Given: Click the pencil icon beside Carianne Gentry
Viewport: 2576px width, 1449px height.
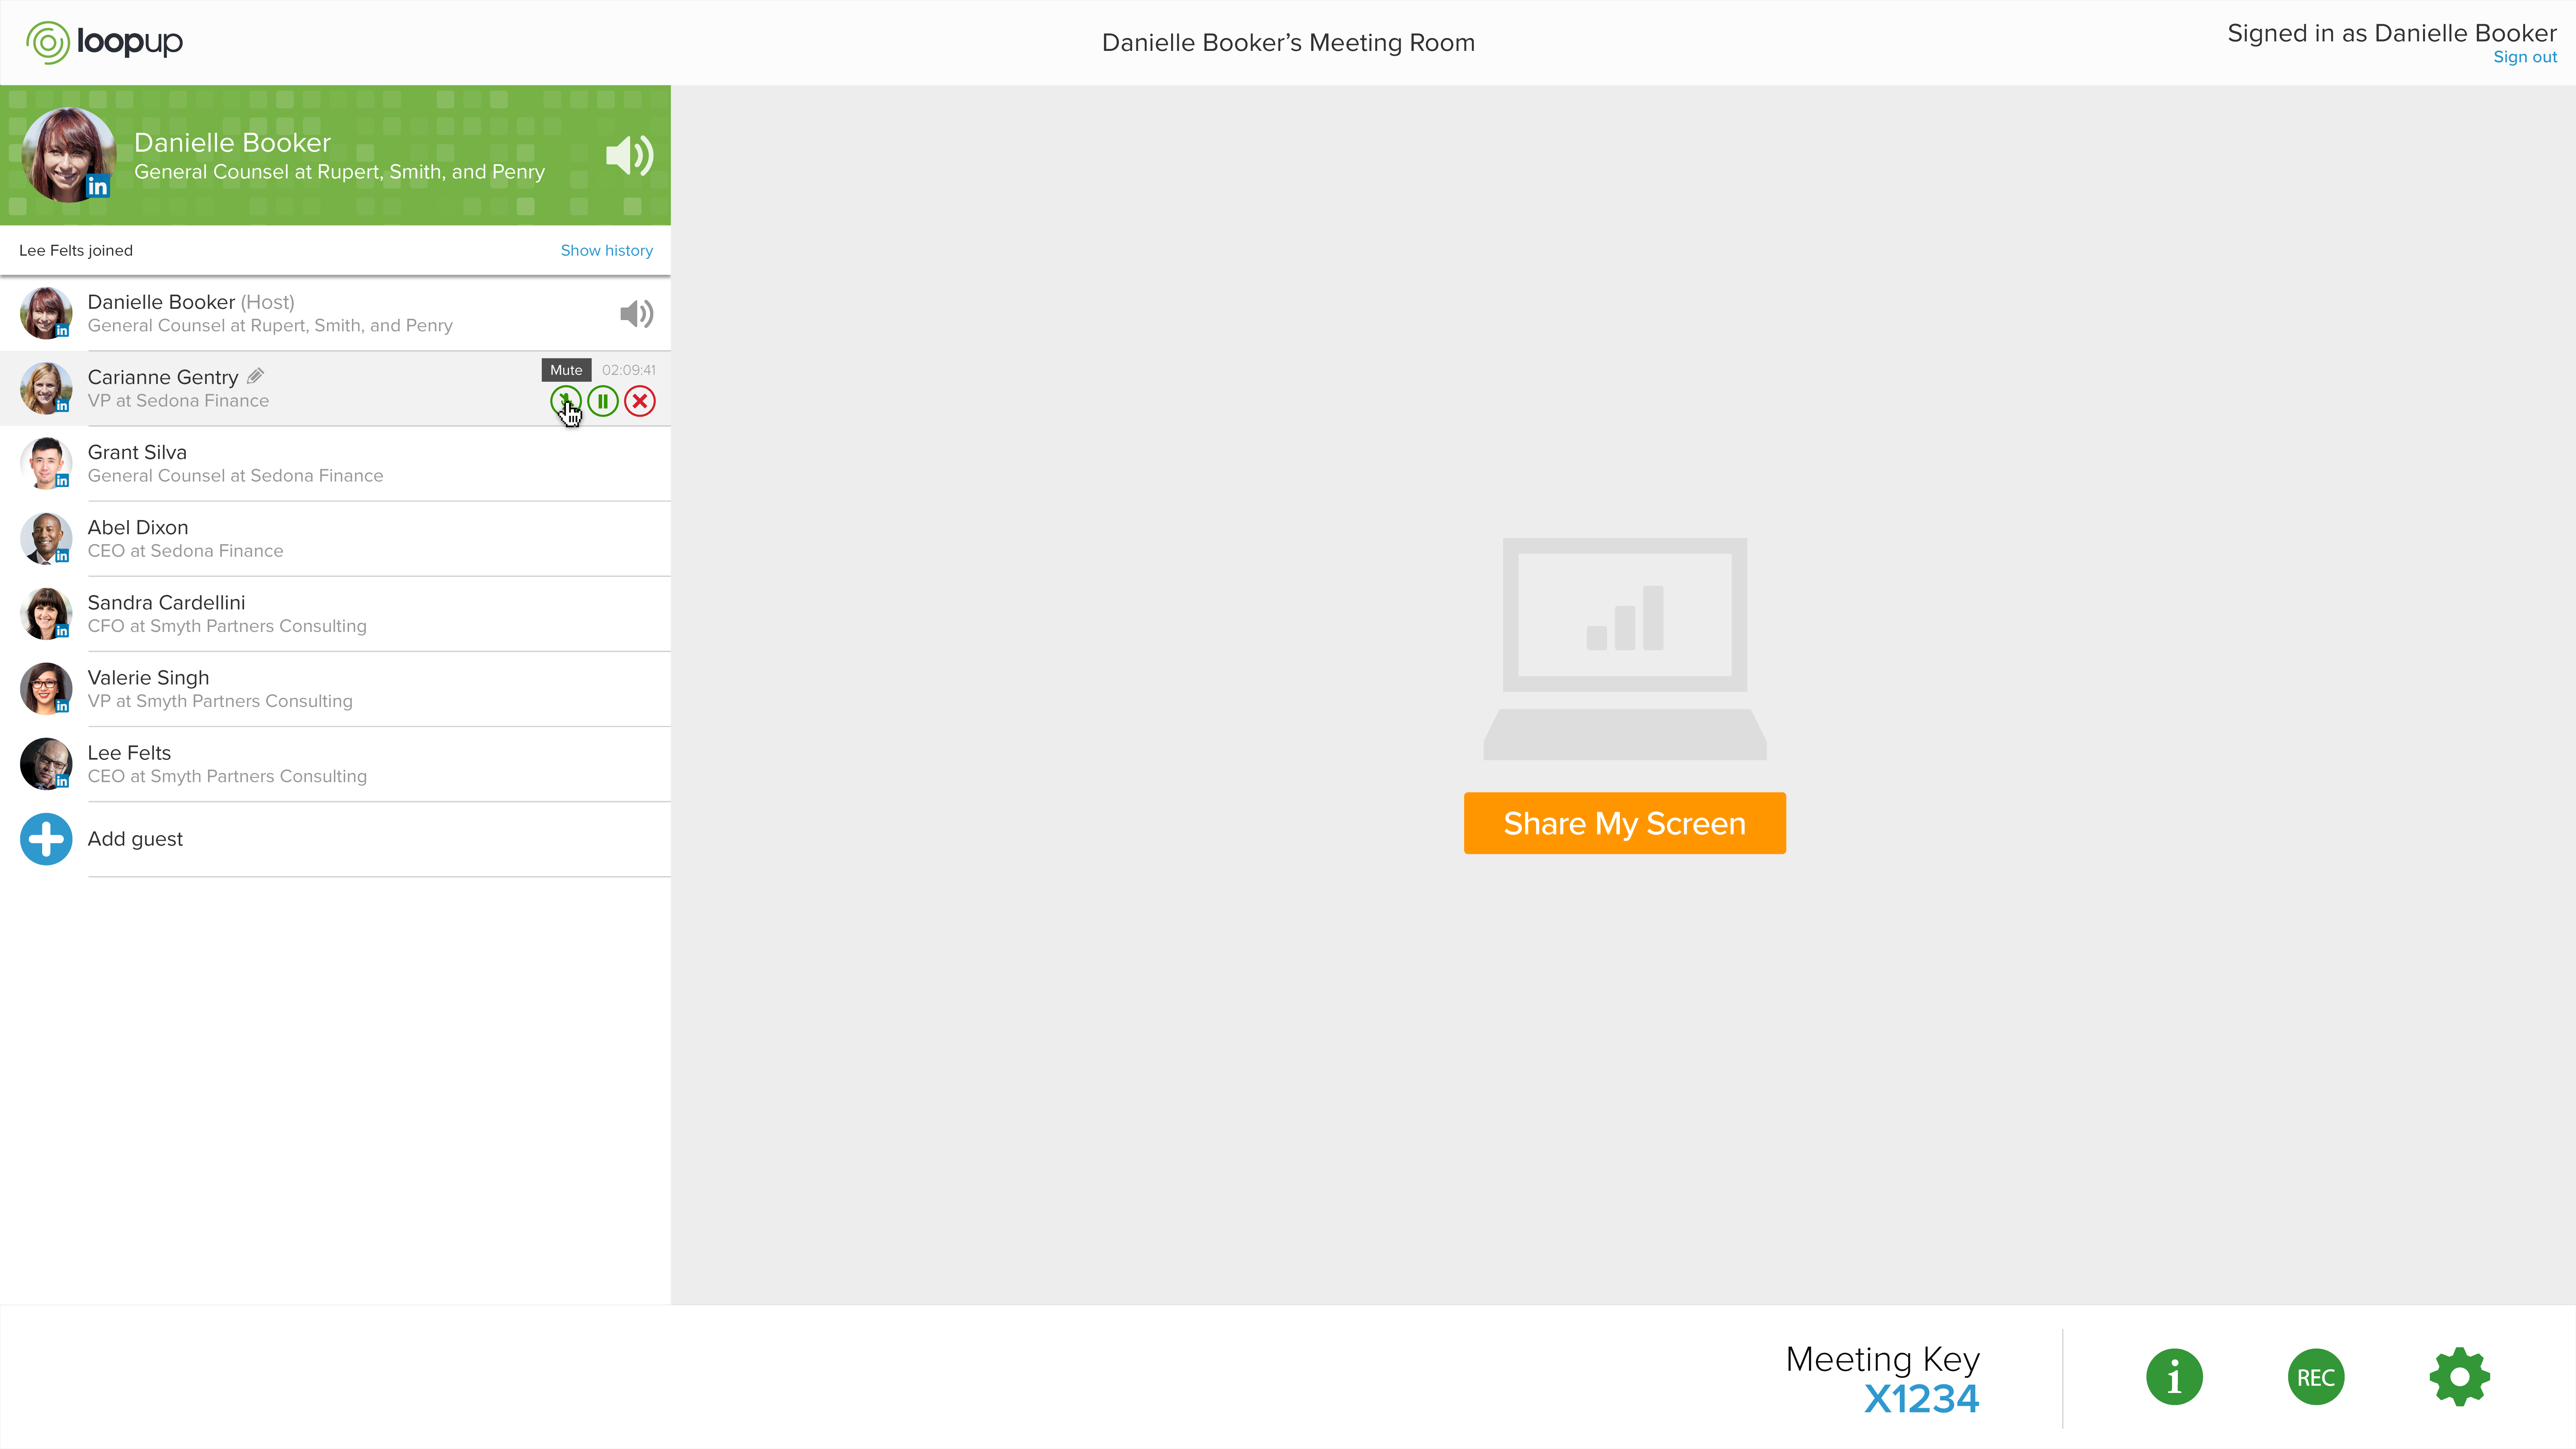Looking at the screenshot, I should pos(256,376).
